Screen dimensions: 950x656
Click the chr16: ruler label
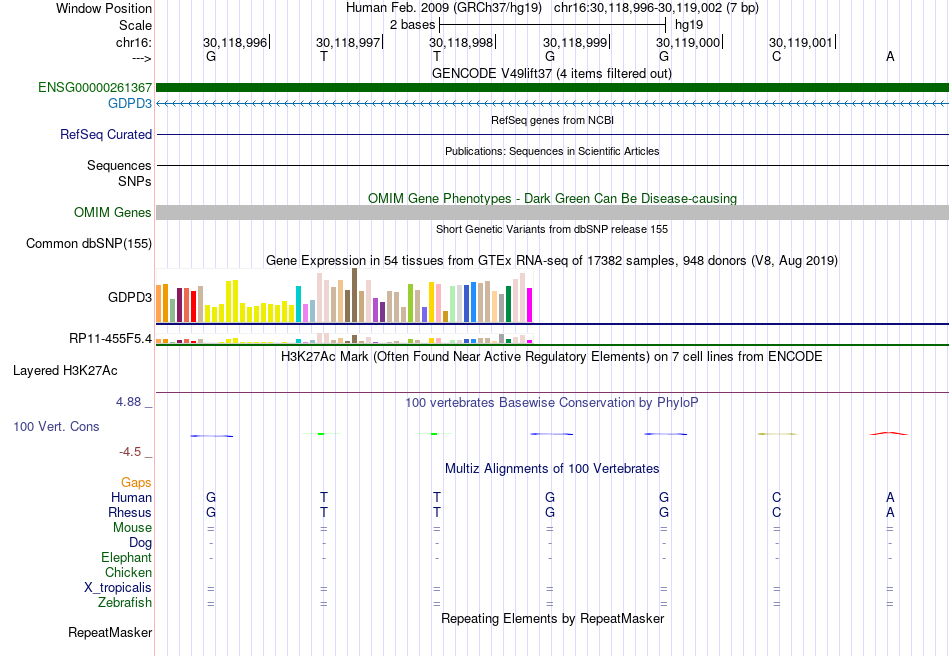[134, 42]
